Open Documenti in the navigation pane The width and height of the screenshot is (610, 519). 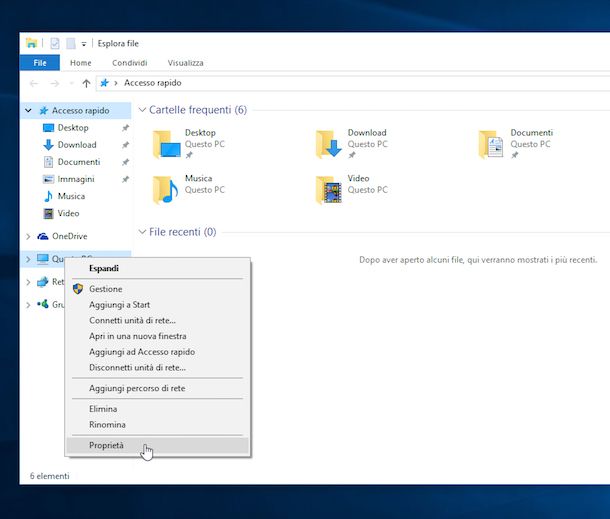(79, 162)
